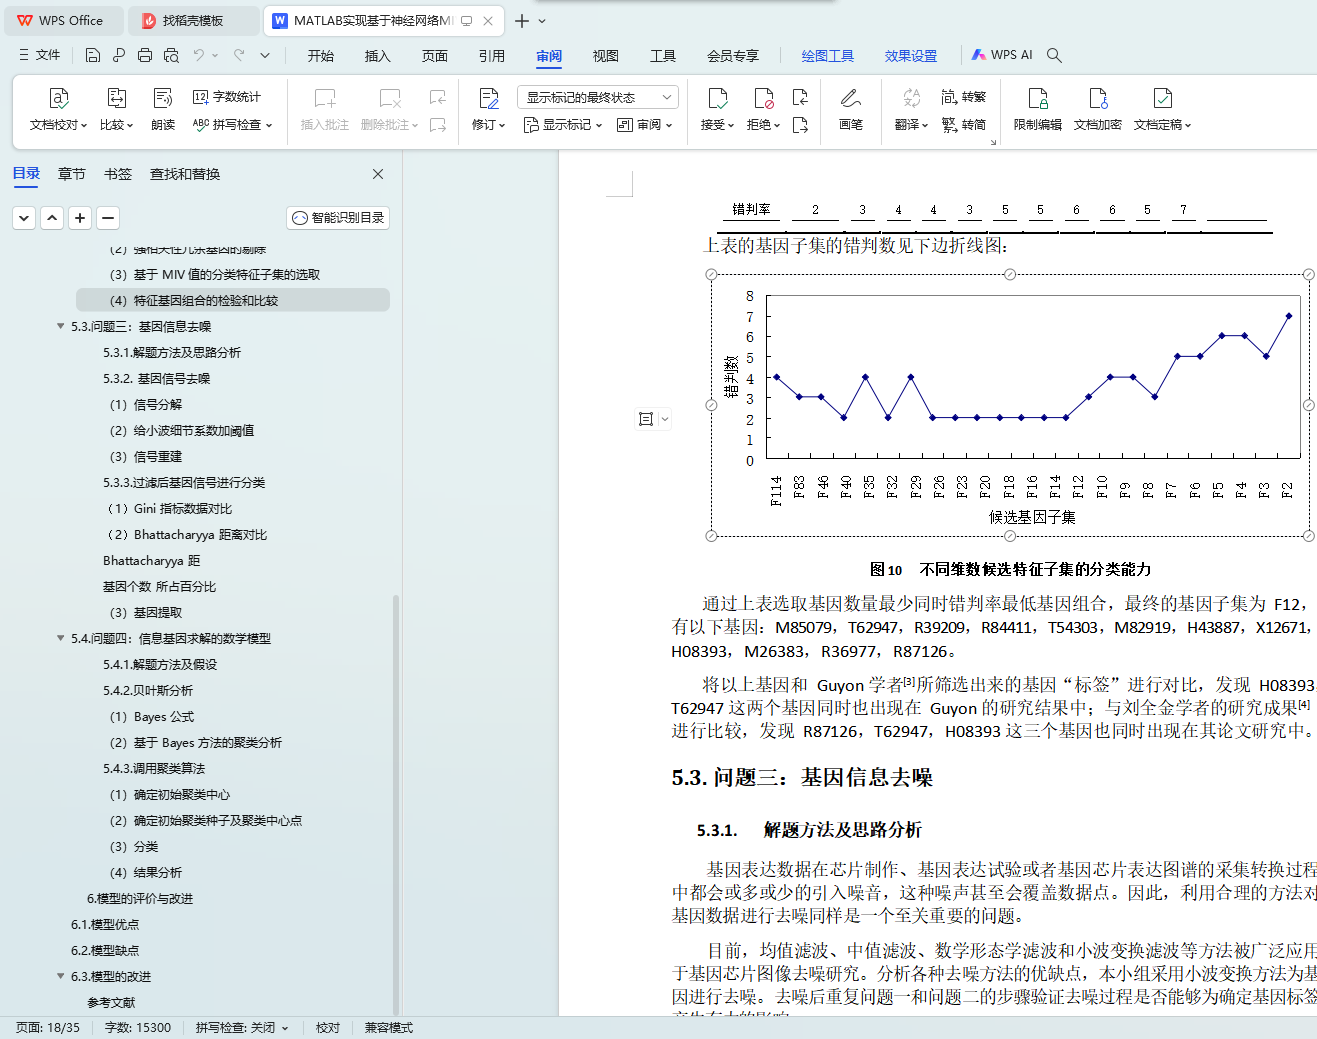Open 字数统计 word count

point(226,97)
